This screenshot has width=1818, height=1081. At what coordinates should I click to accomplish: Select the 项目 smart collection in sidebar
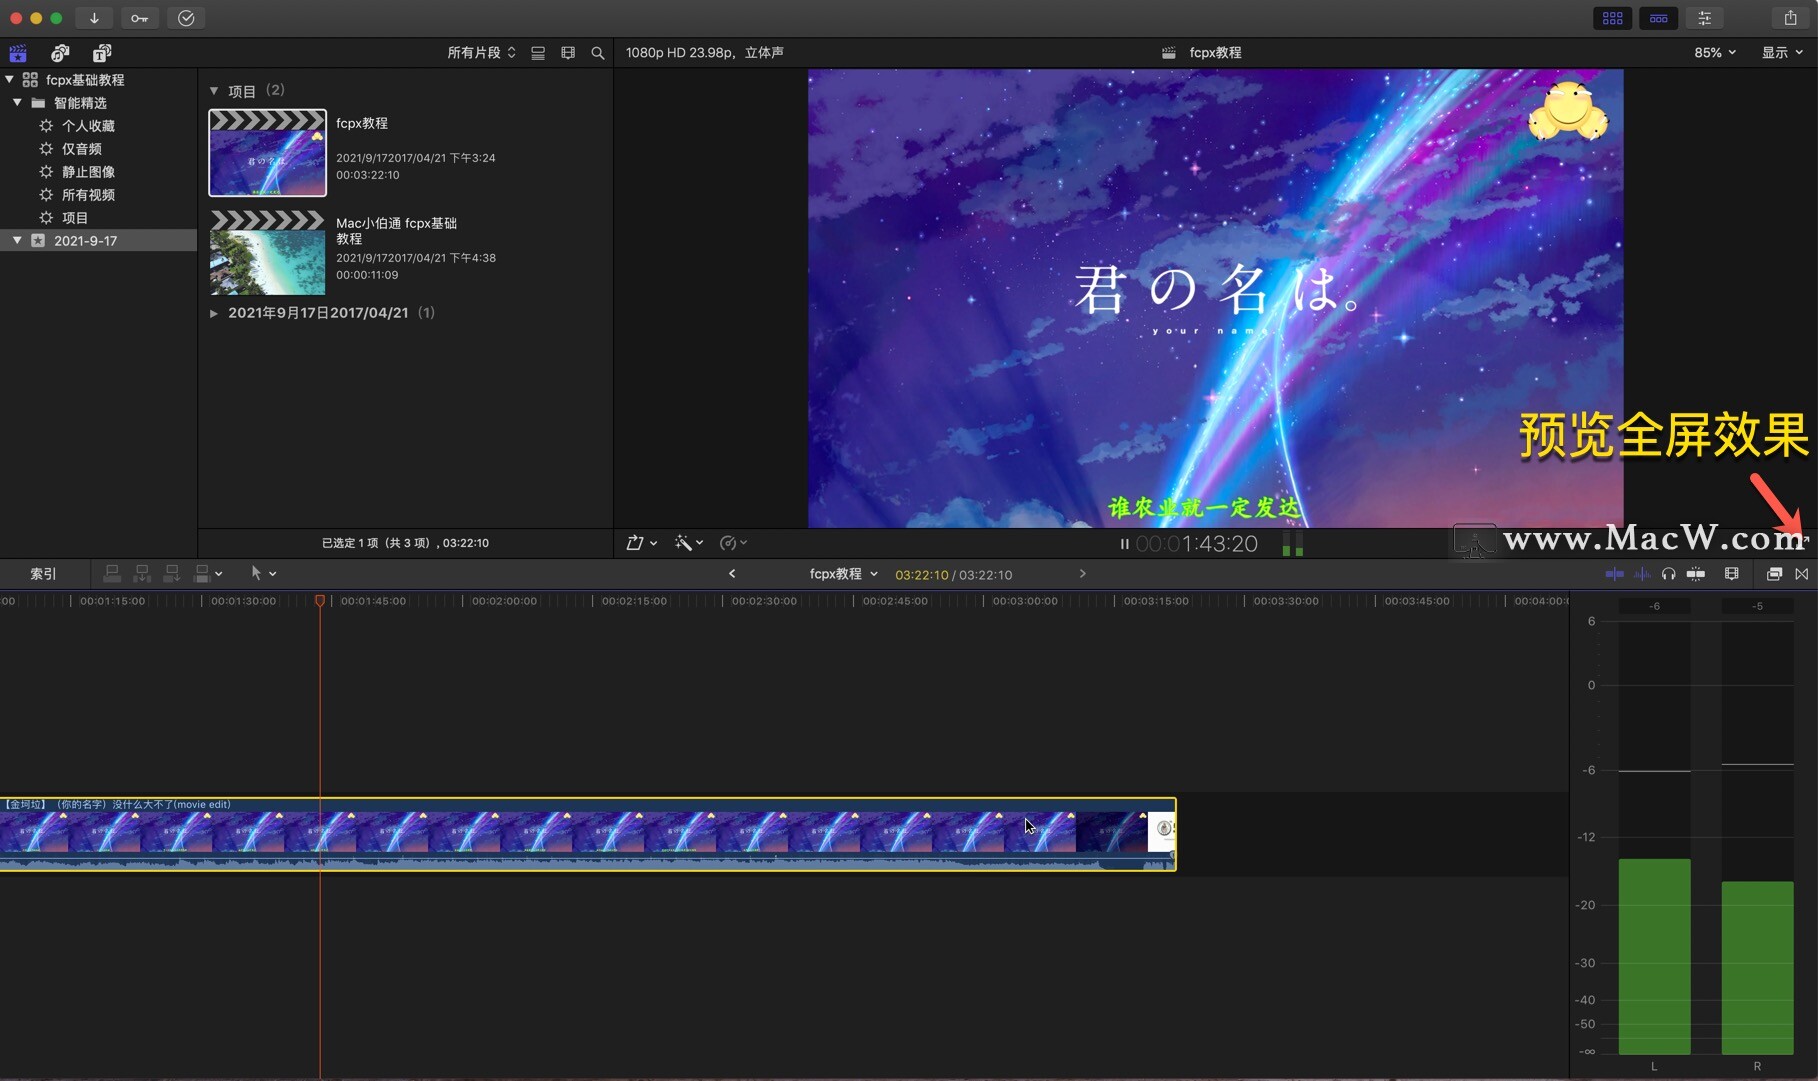[75, 218]
